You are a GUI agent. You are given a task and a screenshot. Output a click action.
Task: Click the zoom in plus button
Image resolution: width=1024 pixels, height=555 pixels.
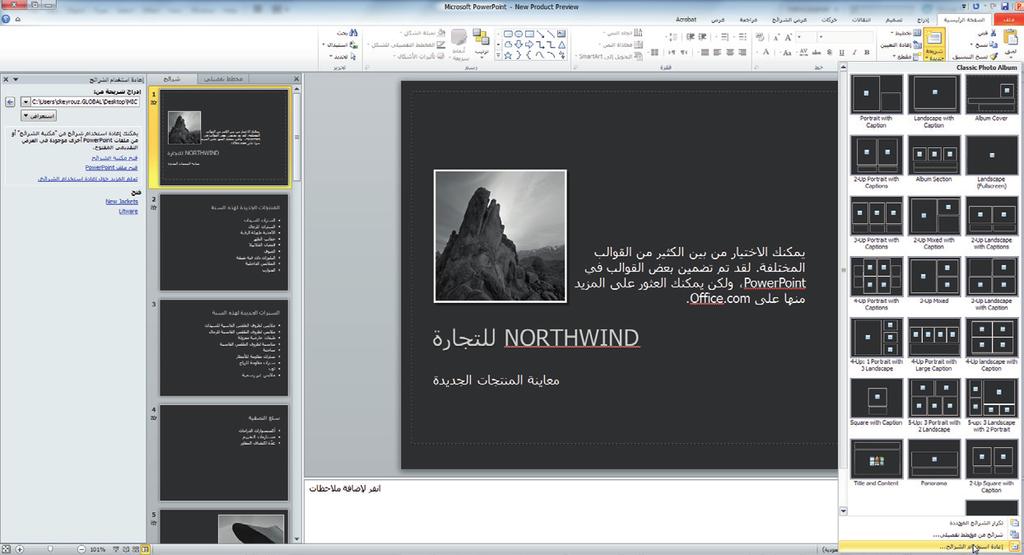(20, 549)
